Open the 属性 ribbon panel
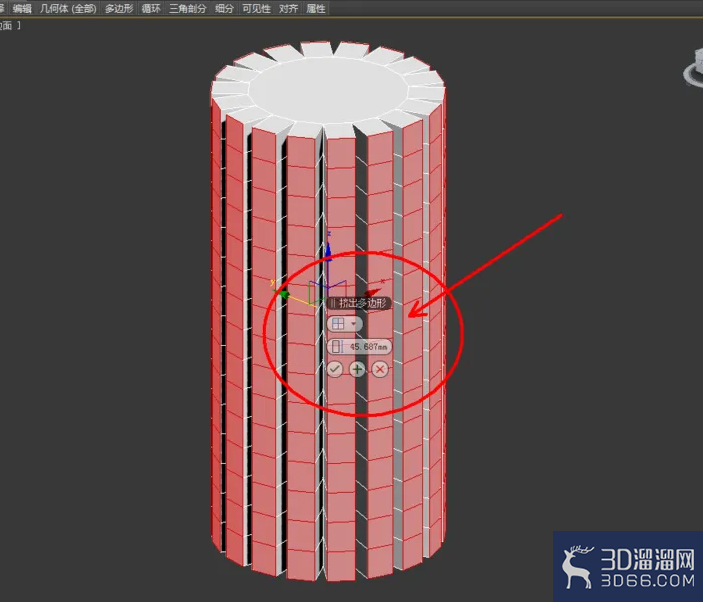 pos(316,9)
